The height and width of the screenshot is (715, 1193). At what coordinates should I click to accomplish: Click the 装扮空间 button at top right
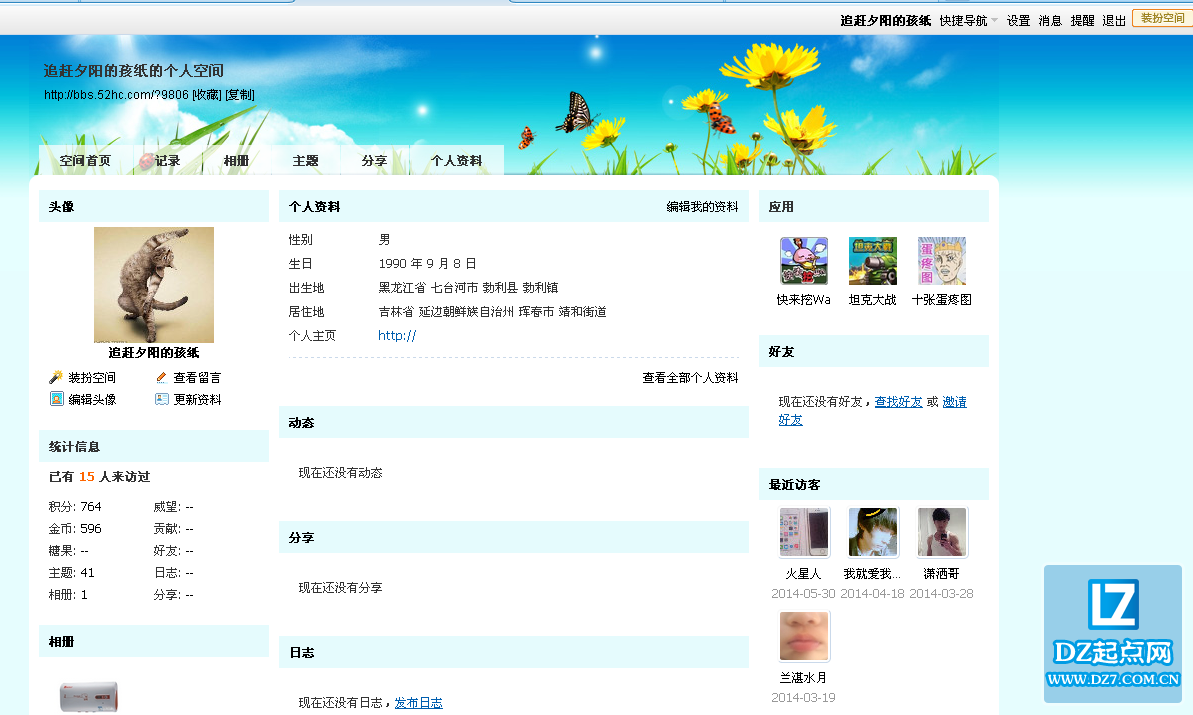(x=1162, y=19)
